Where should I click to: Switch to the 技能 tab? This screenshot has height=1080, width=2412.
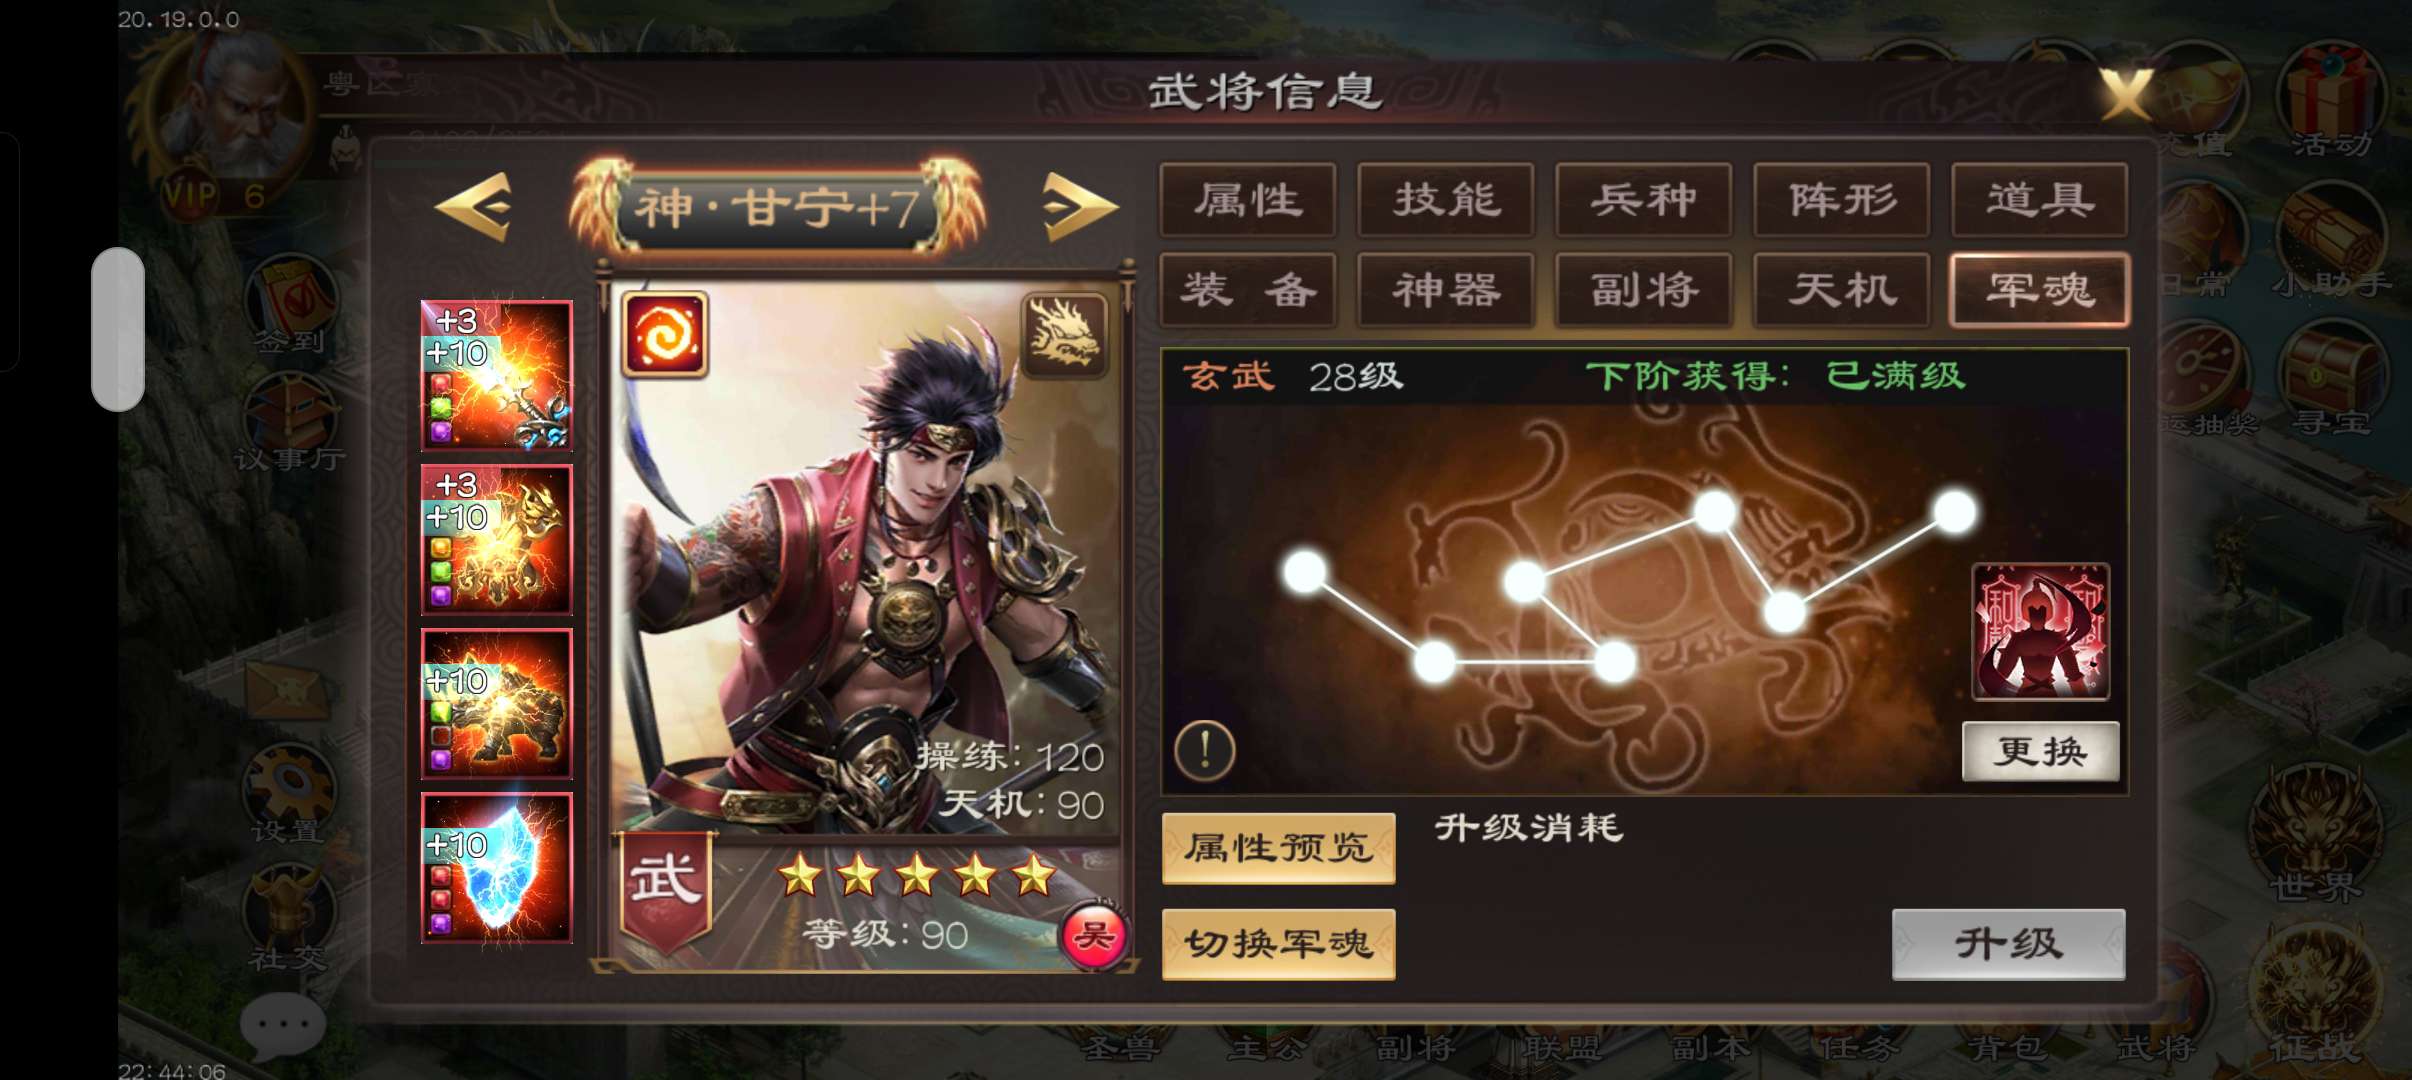(1446, 200)
